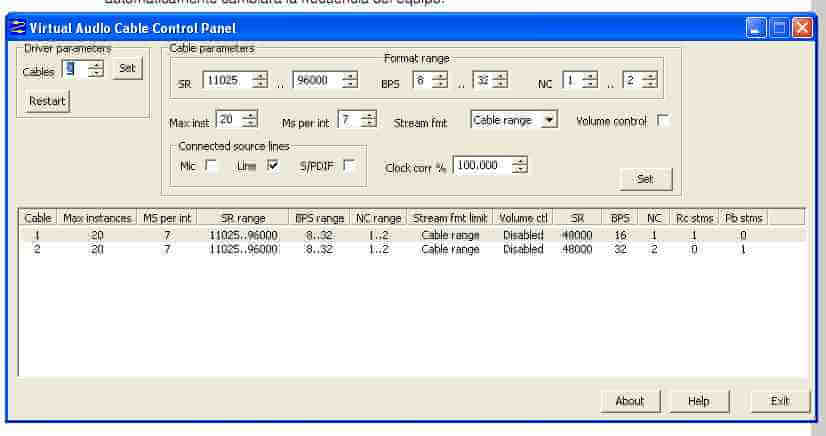This screenshot has height=436, width=826.
Task: Enable the S/PDIF source line checkbox
Action: pos(348,166)
